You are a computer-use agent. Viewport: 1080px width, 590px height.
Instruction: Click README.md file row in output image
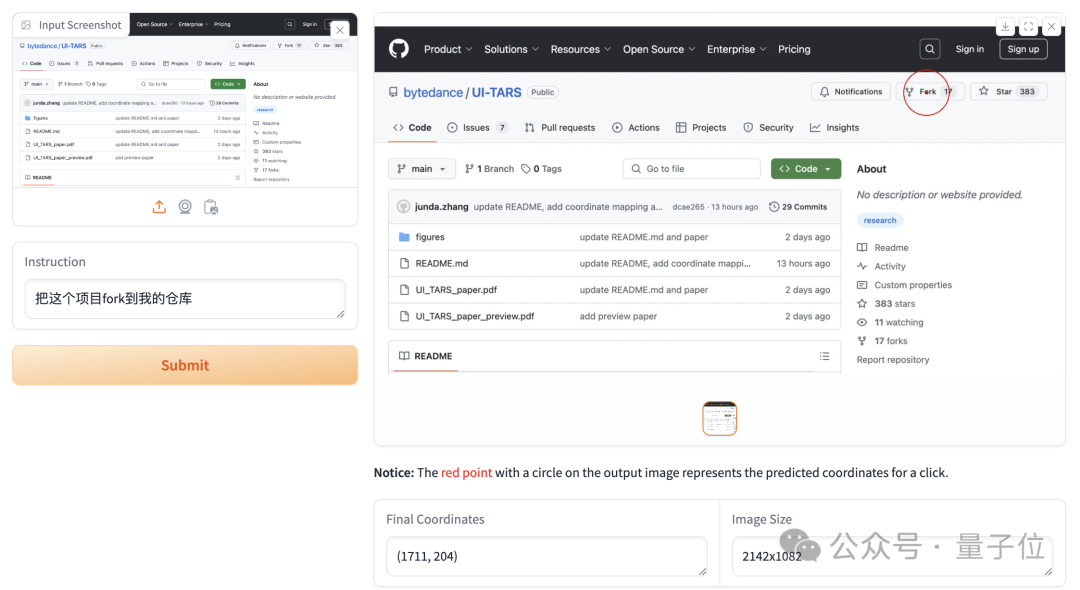tap(614, 263)
